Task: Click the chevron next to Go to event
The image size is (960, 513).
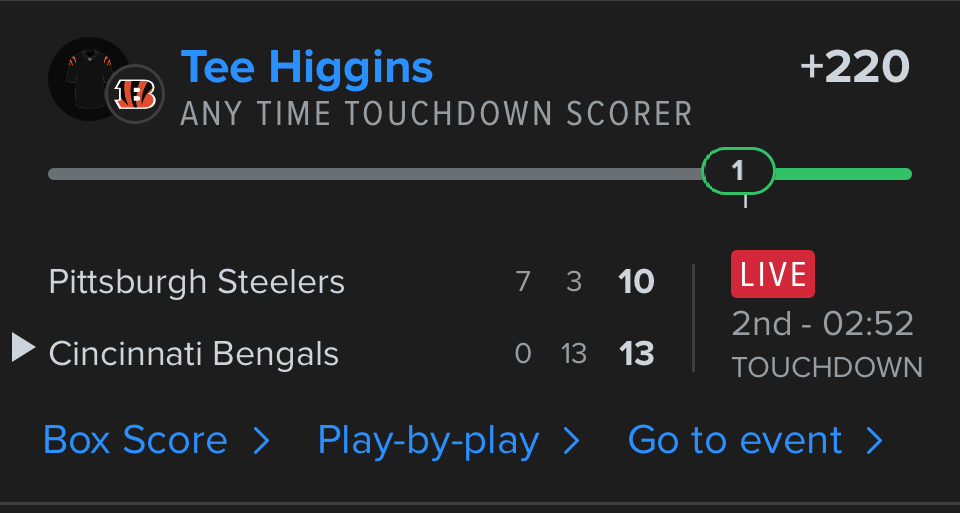Action: click(x=875, y=441)
